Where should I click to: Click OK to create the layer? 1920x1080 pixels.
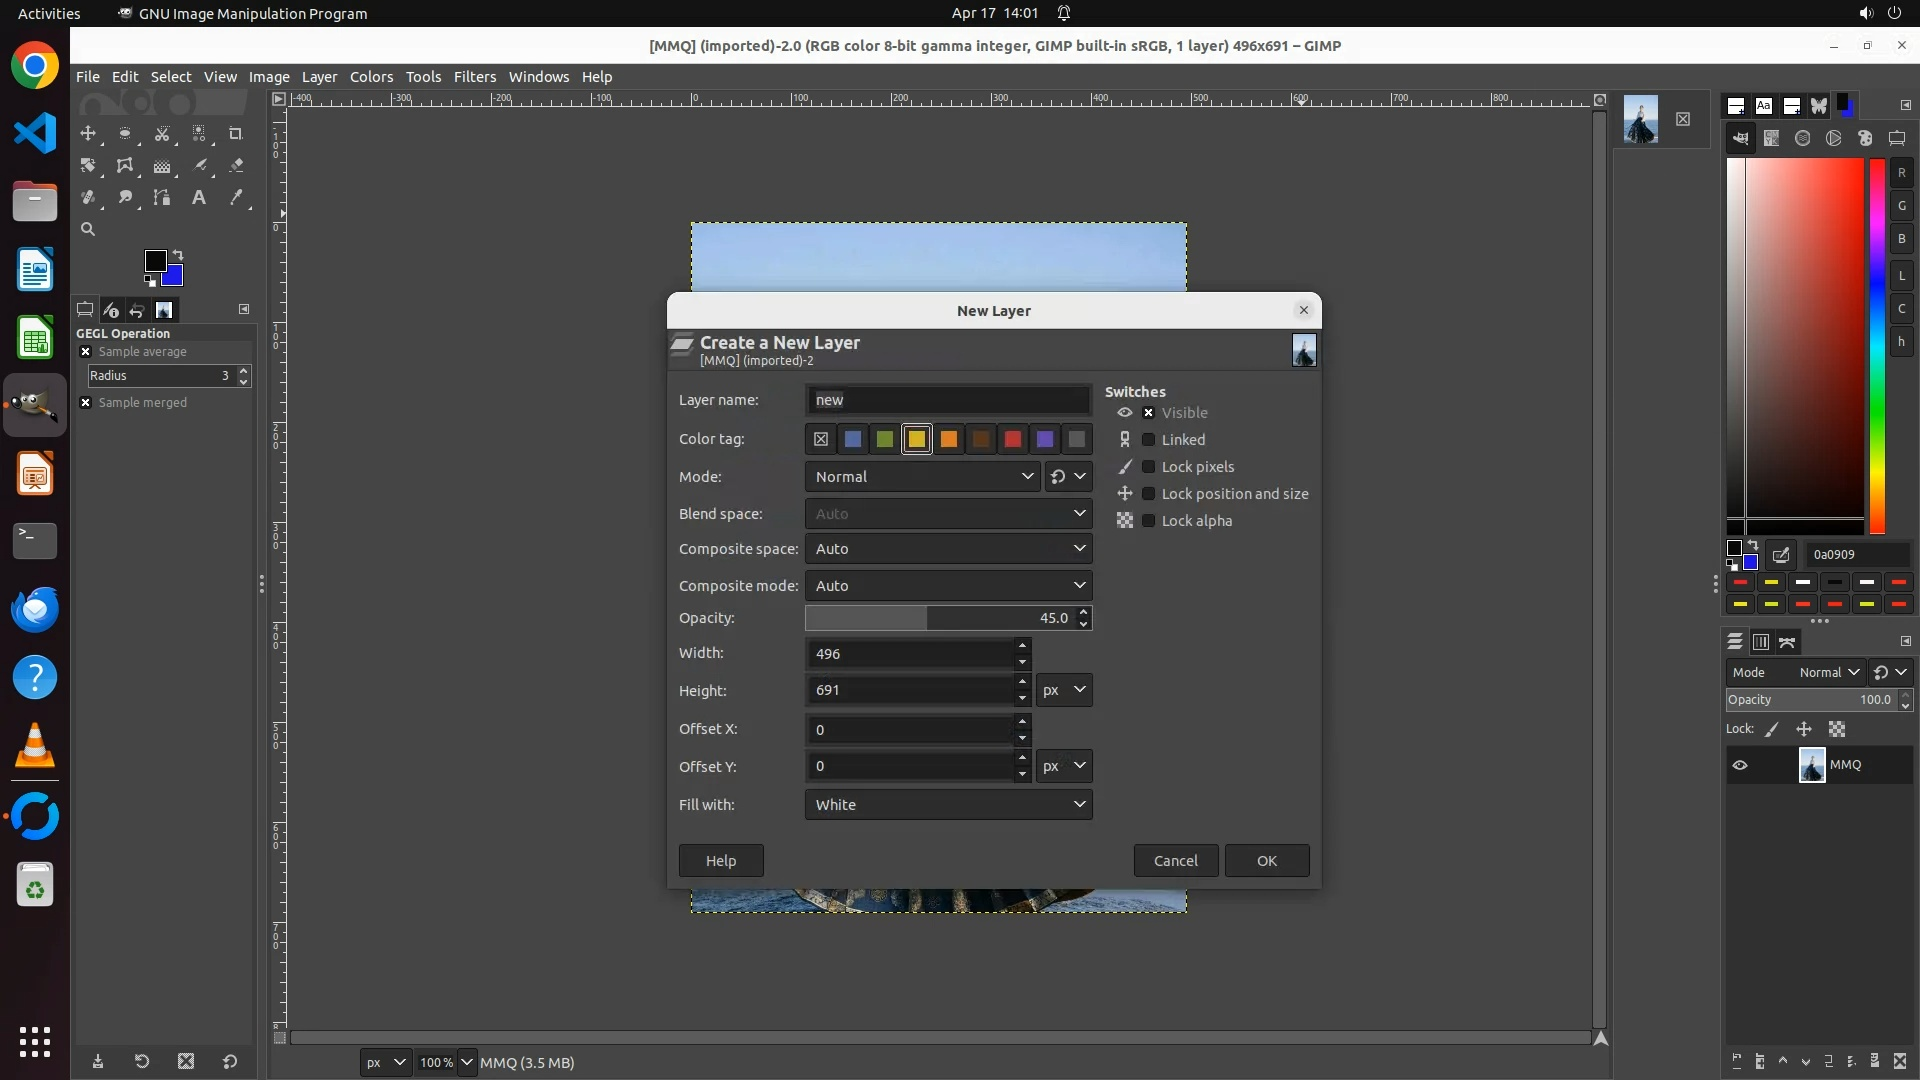(1266, 861)
